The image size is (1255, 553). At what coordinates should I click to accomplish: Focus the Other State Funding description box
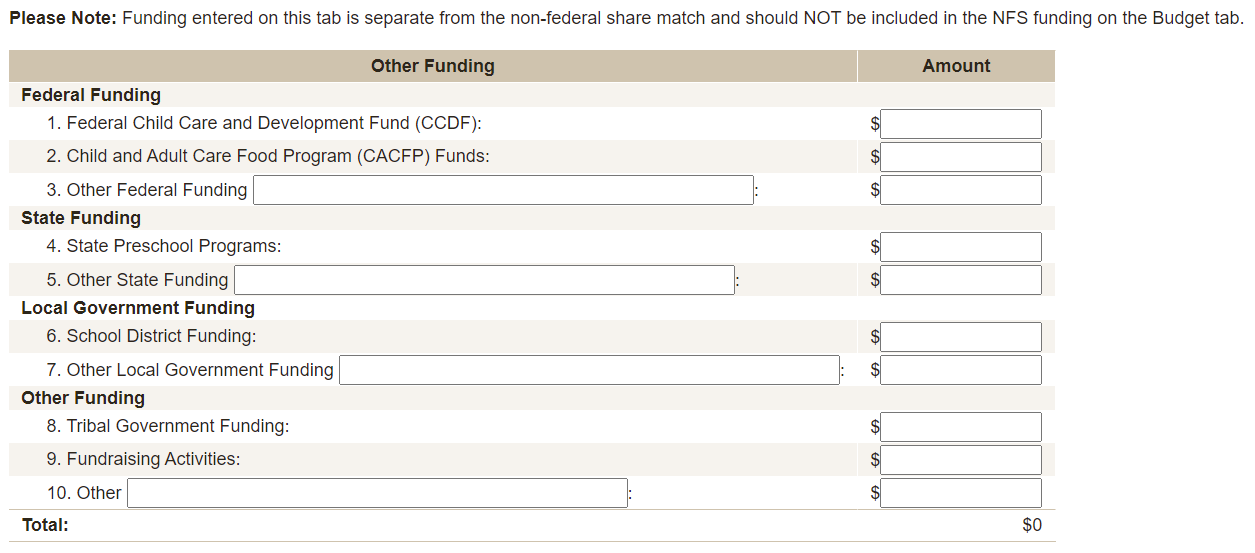pos(484,280)
